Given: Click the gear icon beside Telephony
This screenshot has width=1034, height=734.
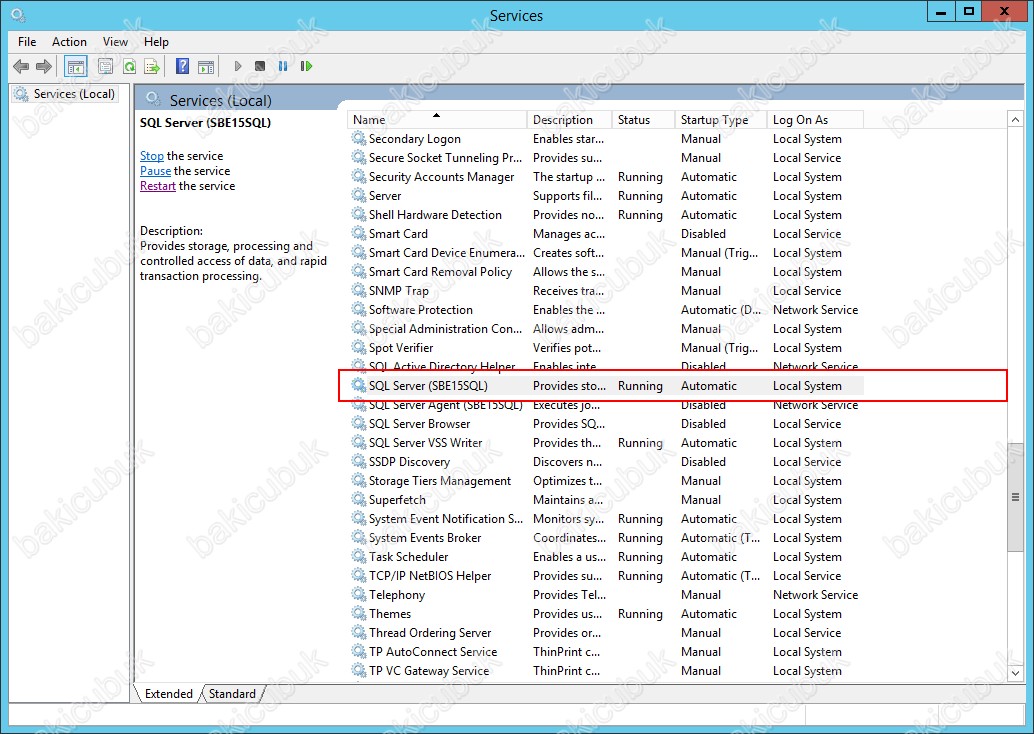Looking at the screenshot, I should (359, 594).
